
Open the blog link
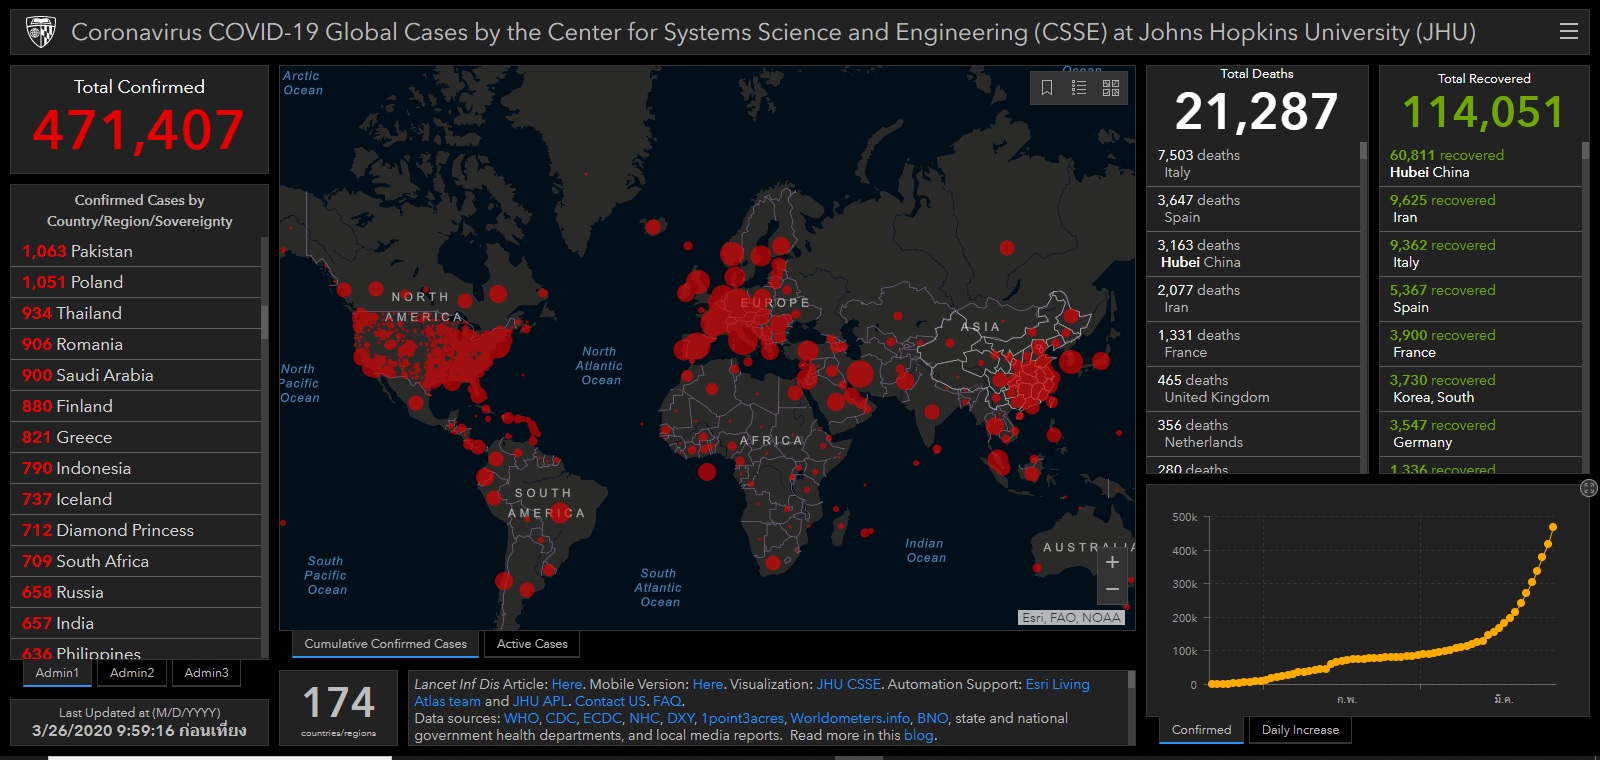(x=918, y=735)
